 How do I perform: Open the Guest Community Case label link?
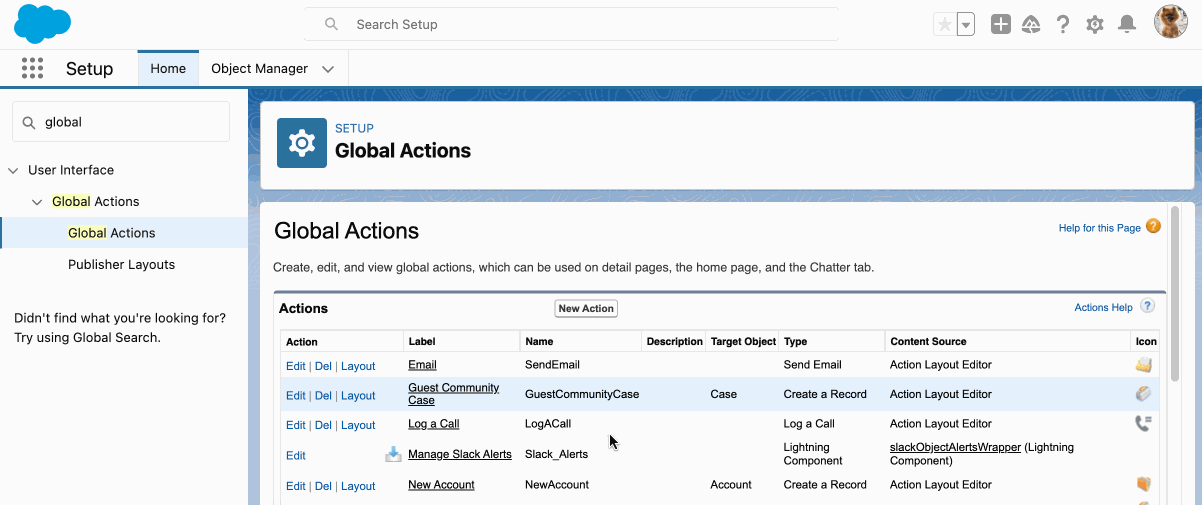coord(453,394)
